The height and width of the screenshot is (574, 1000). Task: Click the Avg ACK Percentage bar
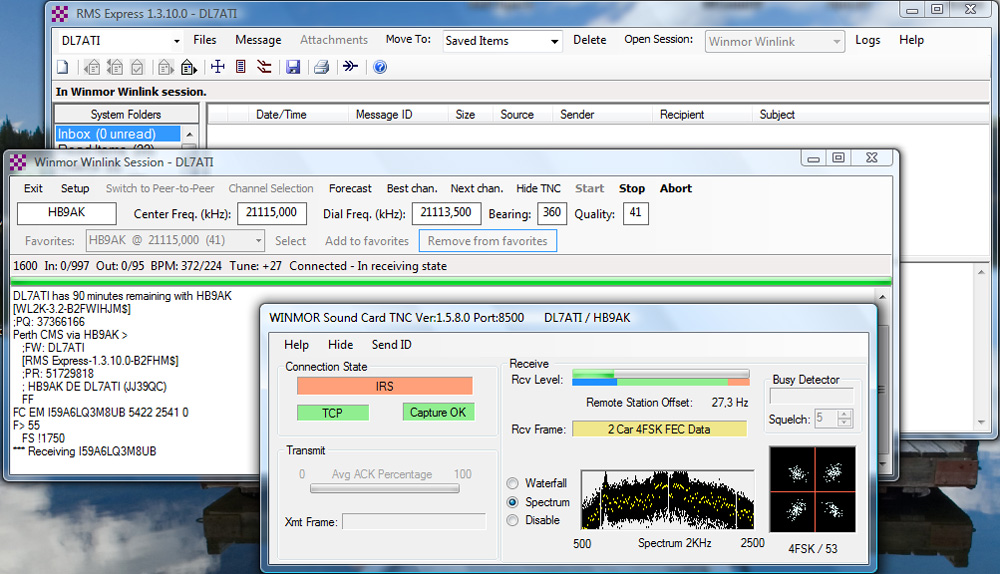[x=385, y=488]
